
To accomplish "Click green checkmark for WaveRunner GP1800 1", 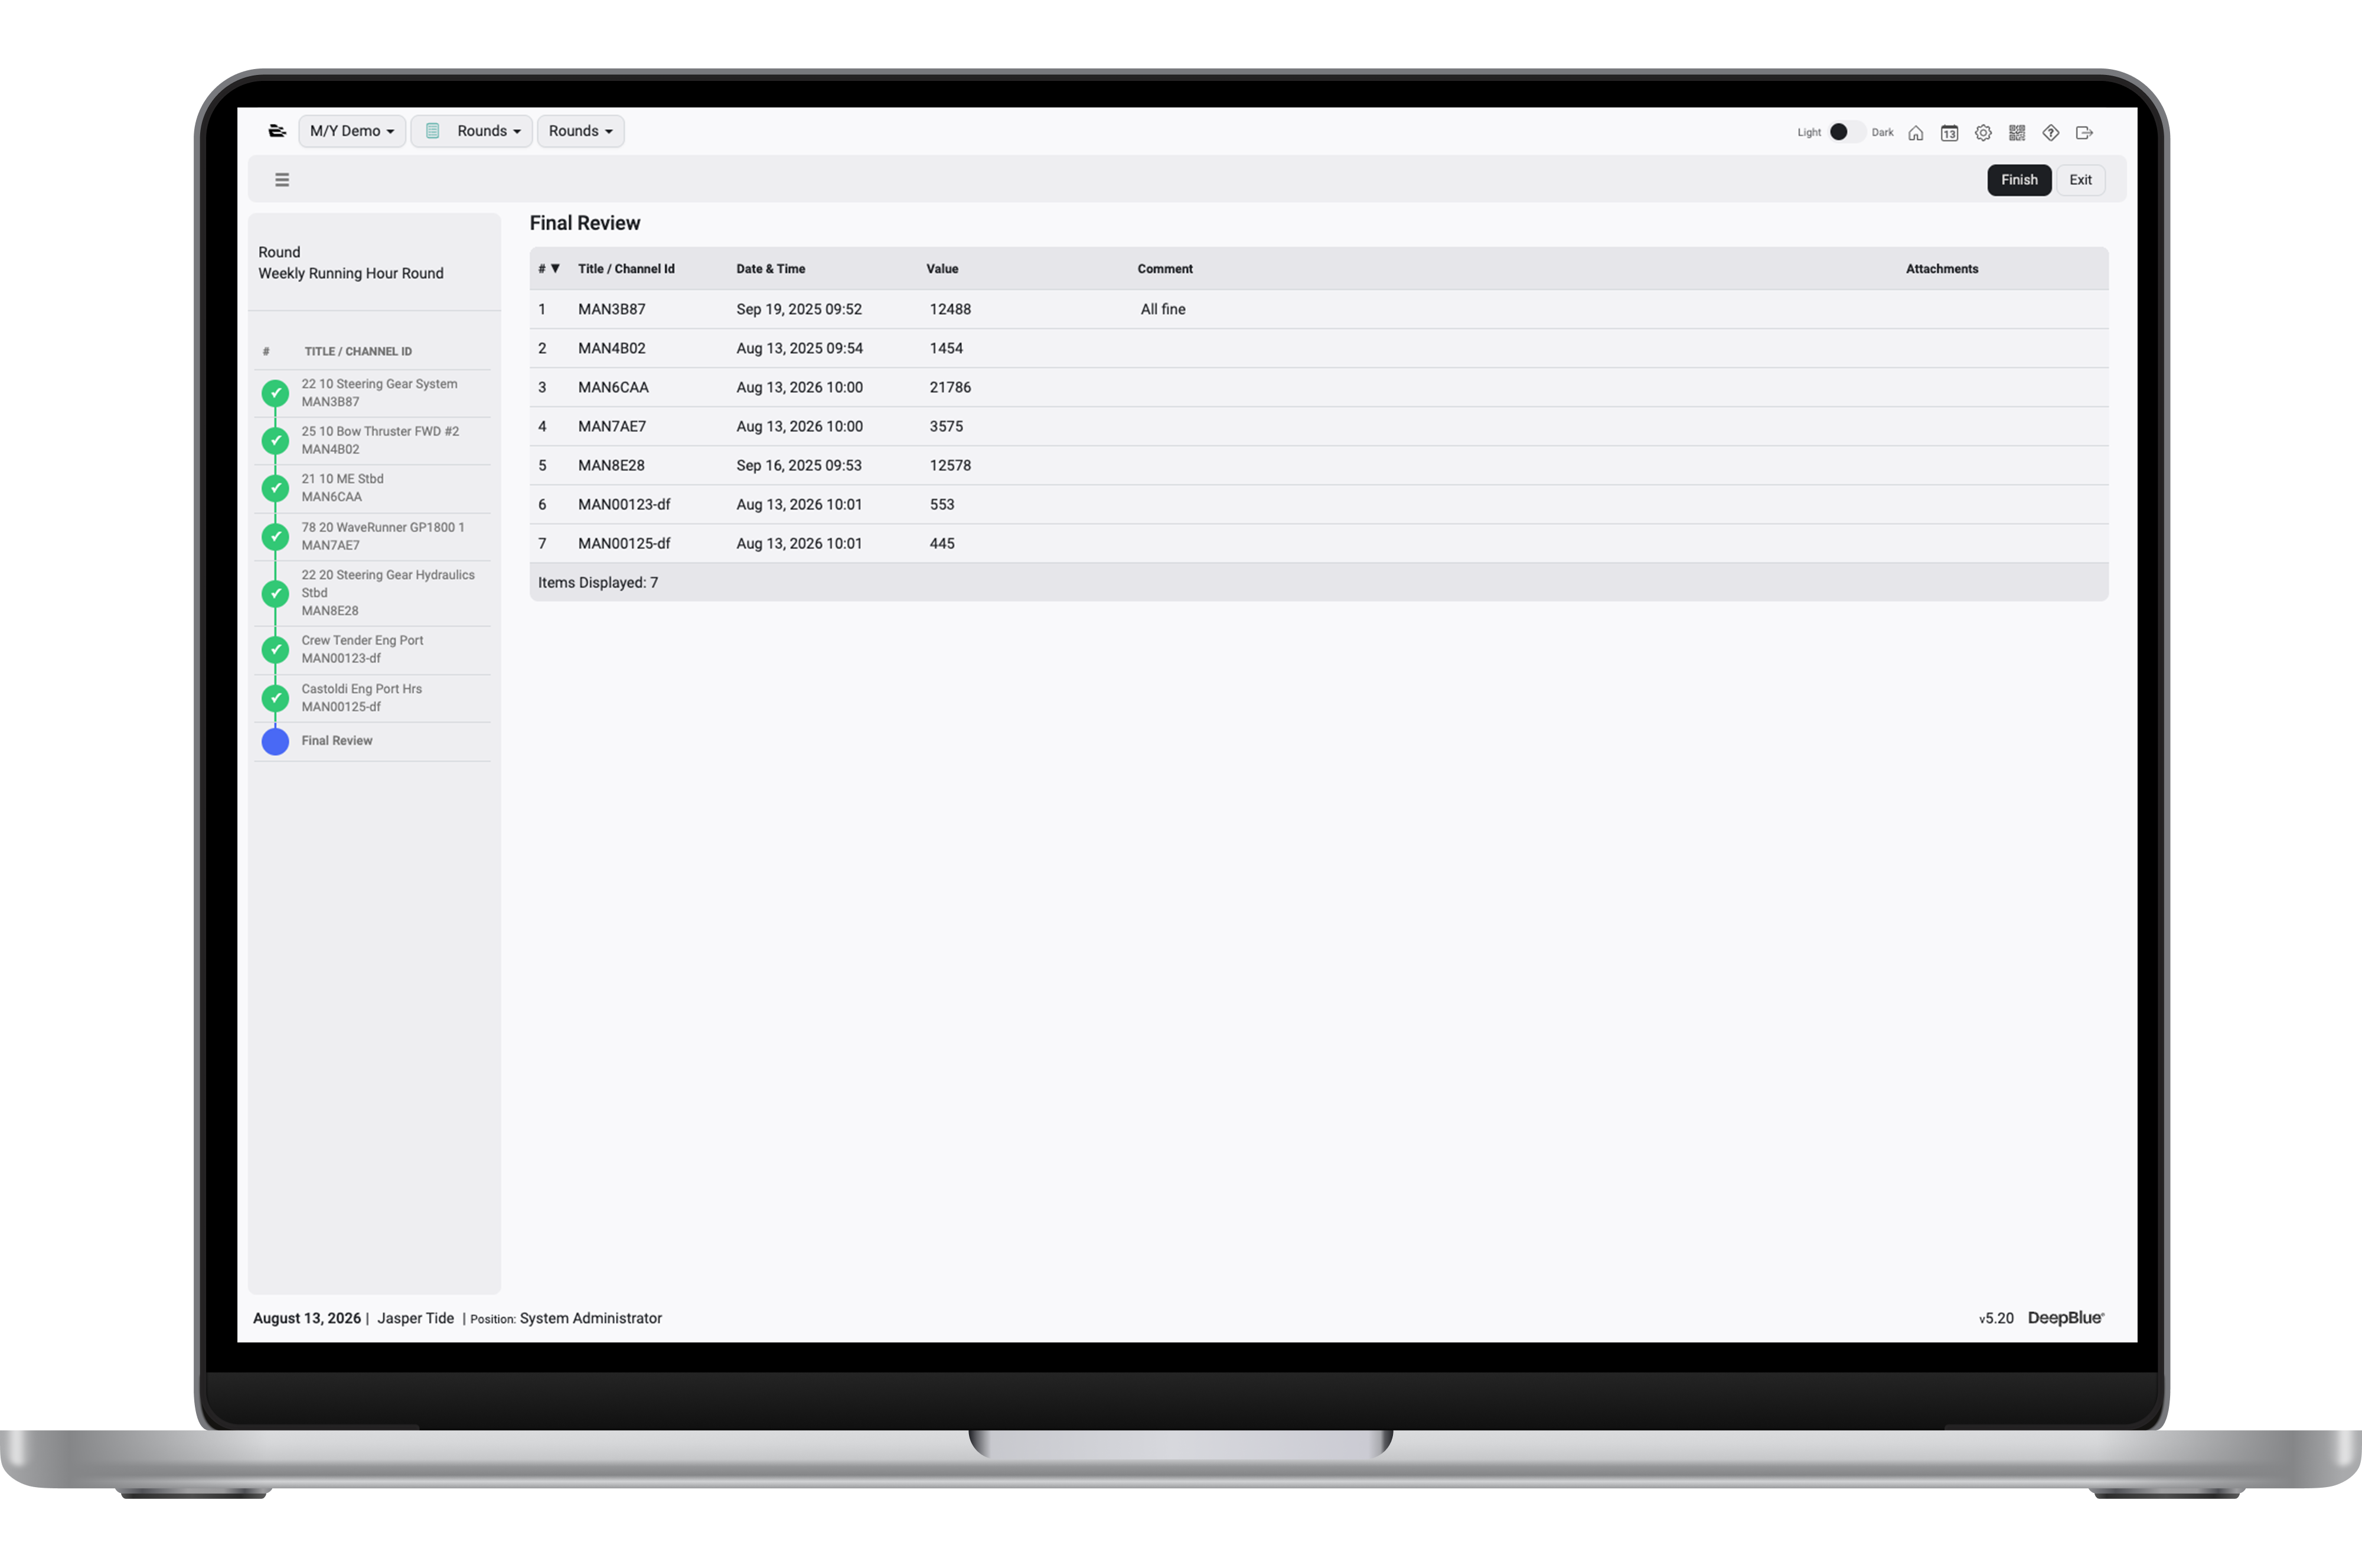I will 275,537.
